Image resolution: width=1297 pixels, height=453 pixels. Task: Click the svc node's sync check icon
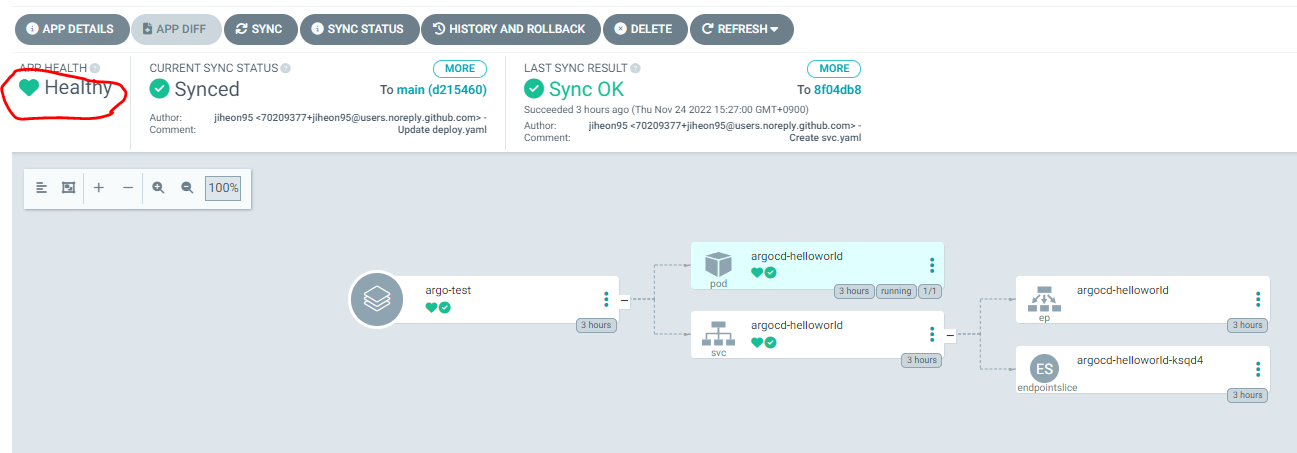[x=771, y=342]
